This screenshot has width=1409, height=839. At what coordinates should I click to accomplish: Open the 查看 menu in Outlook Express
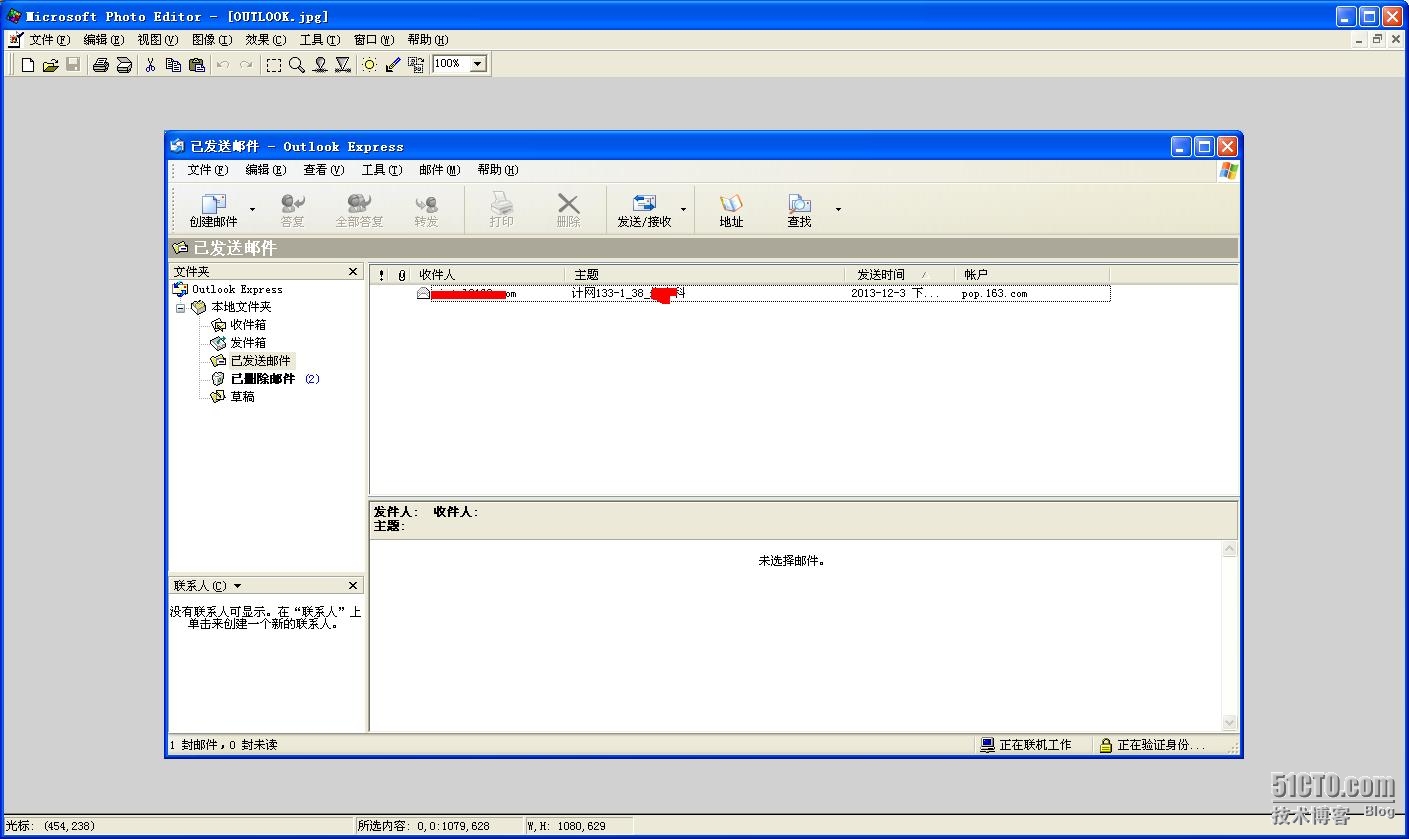point(323,170)
